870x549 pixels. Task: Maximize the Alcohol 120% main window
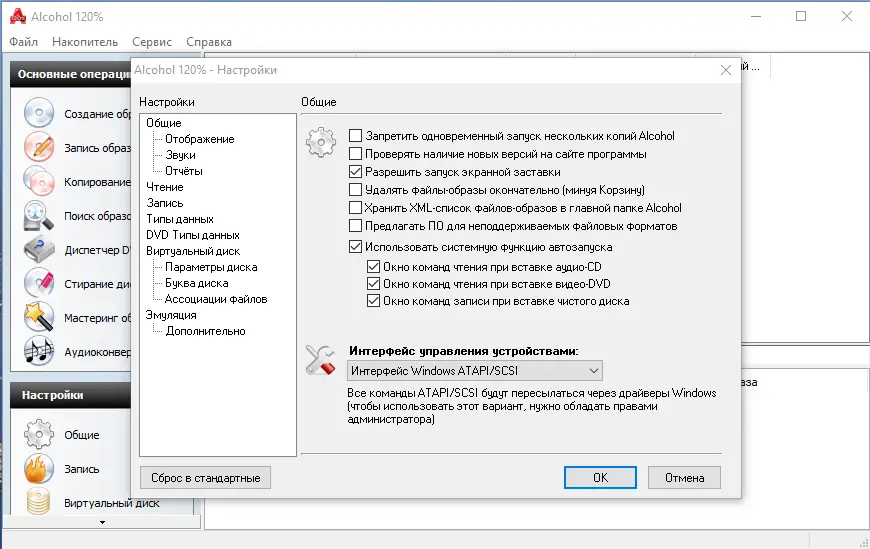pyautogui.click(x=801, y=16)
